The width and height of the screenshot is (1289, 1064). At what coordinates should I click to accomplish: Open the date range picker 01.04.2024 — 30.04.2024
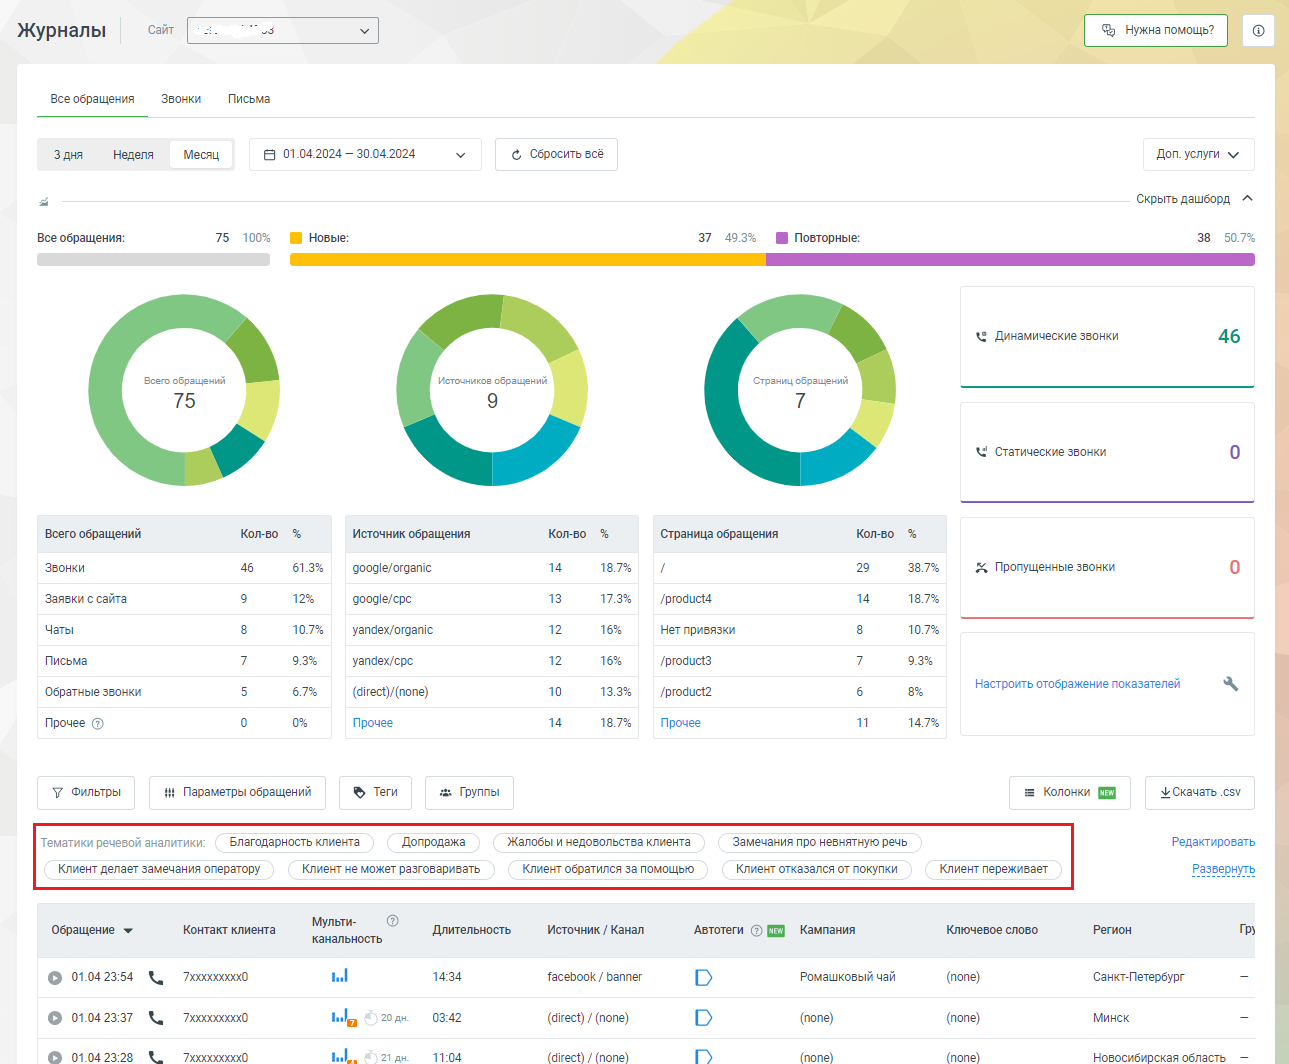[x=365, y=155]
